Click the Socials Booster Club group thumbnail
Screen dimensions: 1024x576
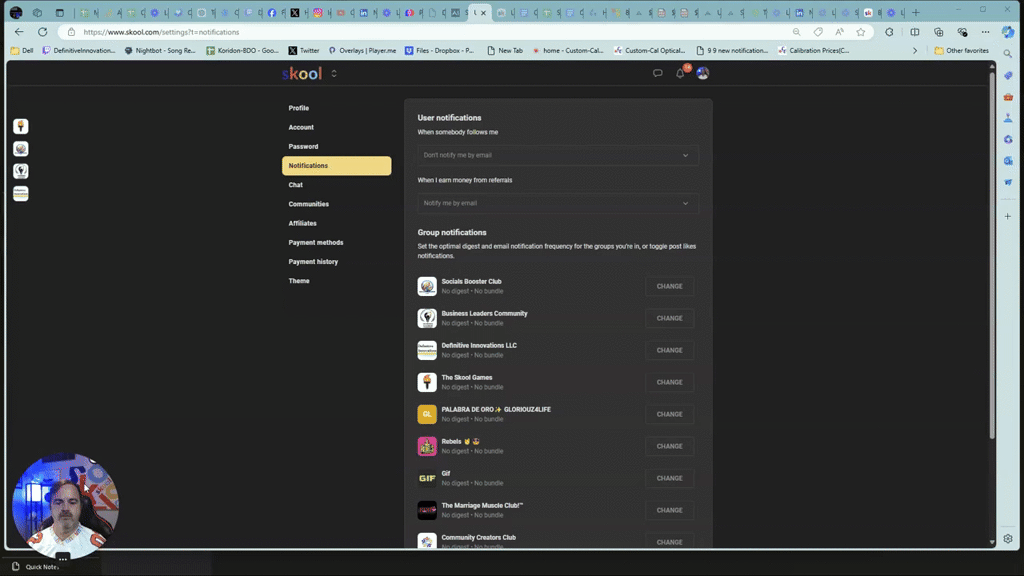coord(426,285)
